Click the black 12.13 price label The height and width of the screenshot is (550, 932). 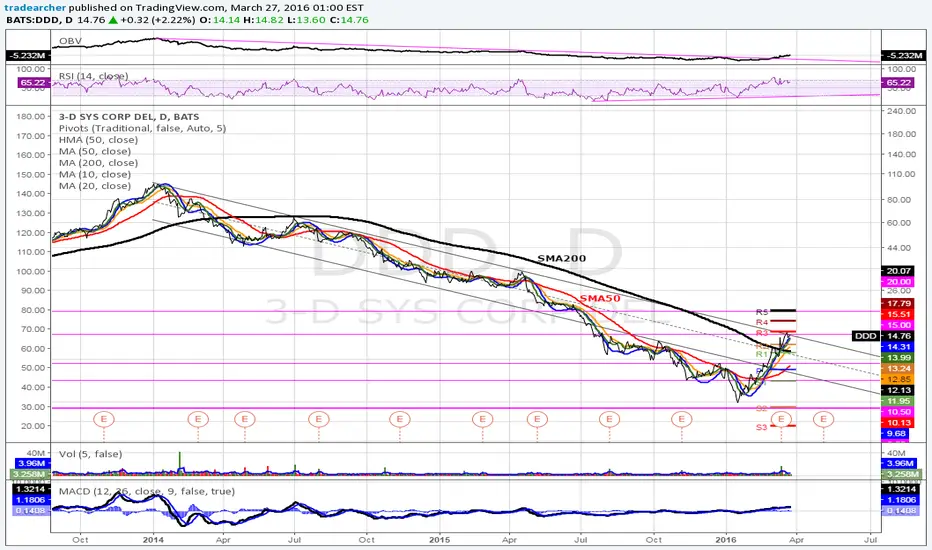point(898,390)
